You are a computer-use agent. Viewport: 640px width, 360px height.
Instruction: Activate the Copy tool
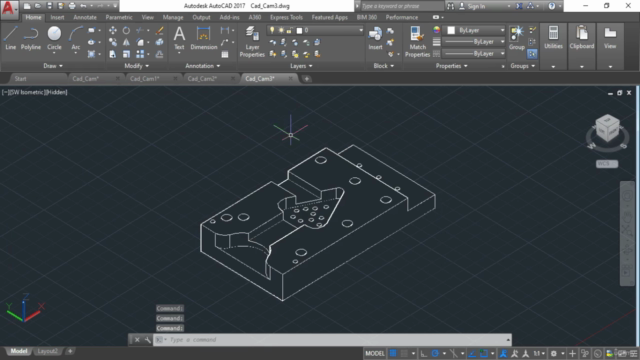pos(113,42)
